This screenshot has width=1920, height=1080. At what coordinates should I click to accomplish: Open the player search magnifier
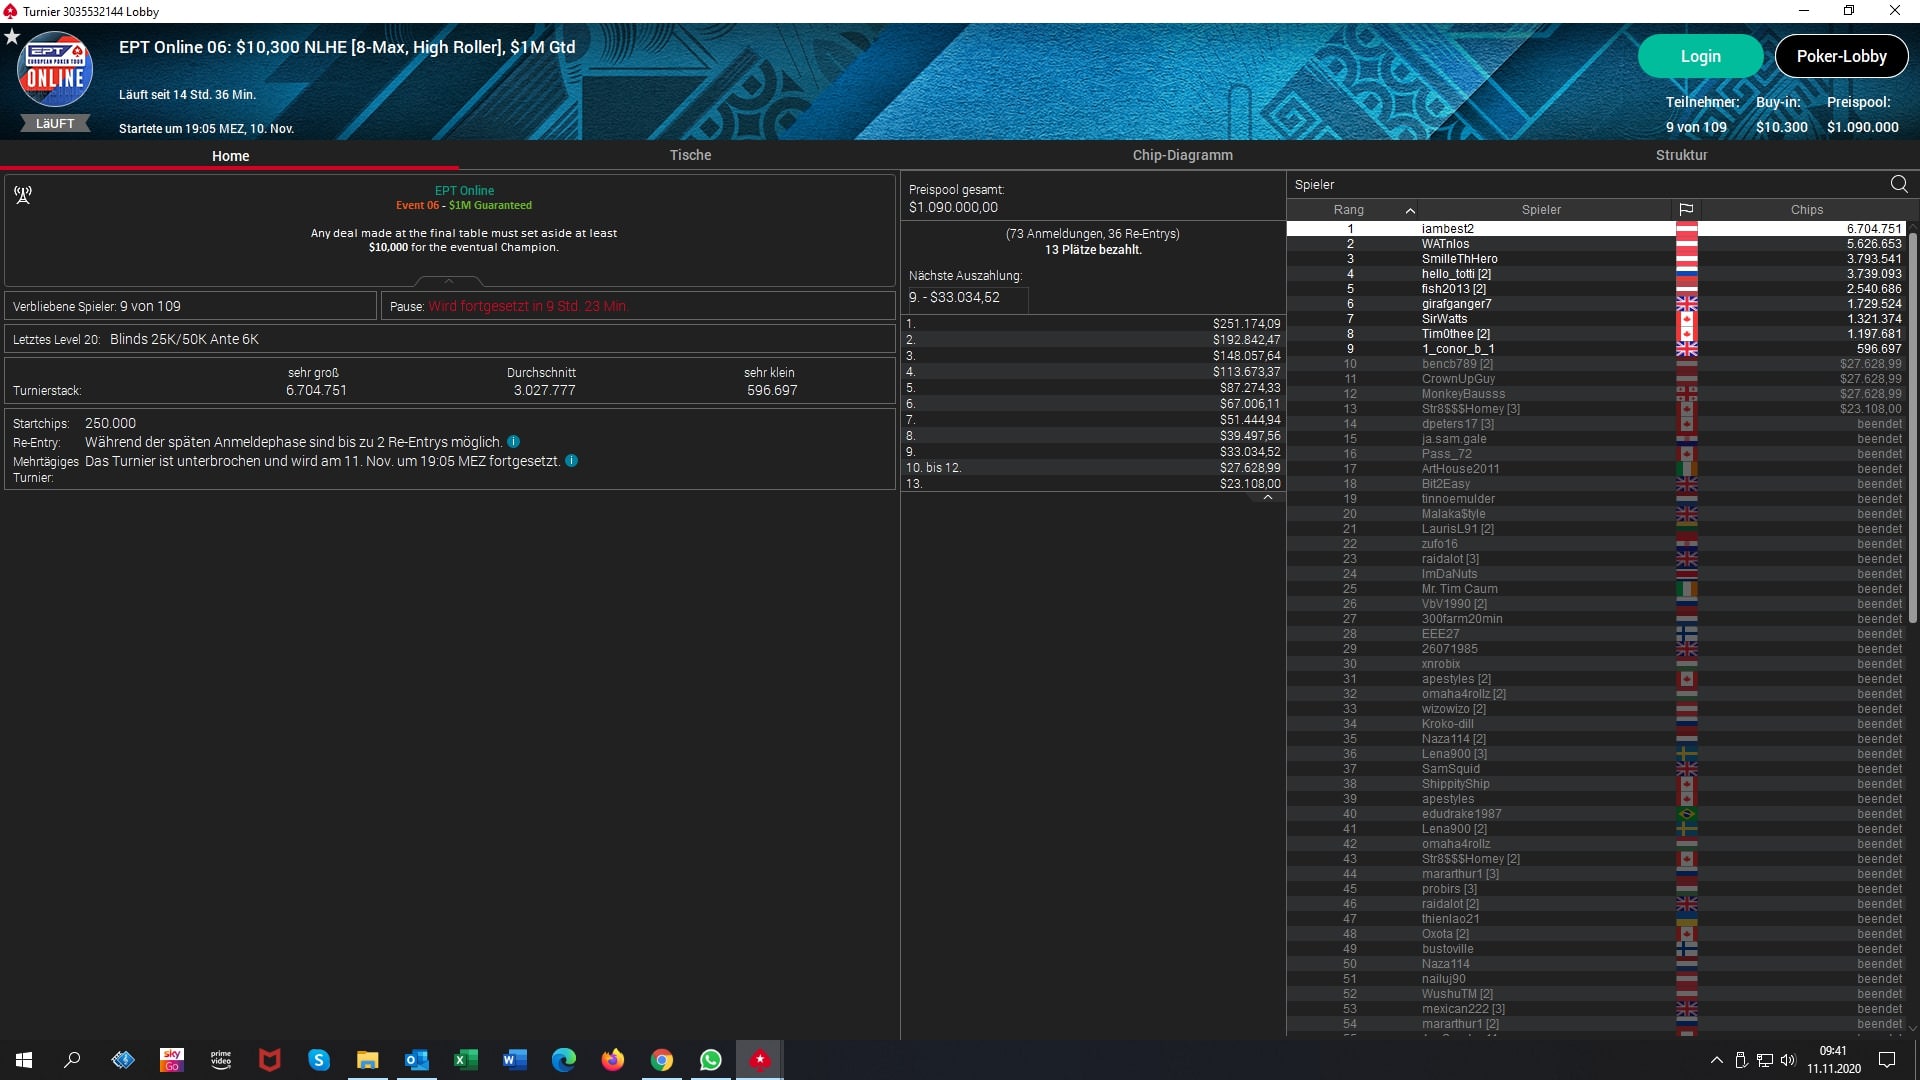(x=1899, y=184)
